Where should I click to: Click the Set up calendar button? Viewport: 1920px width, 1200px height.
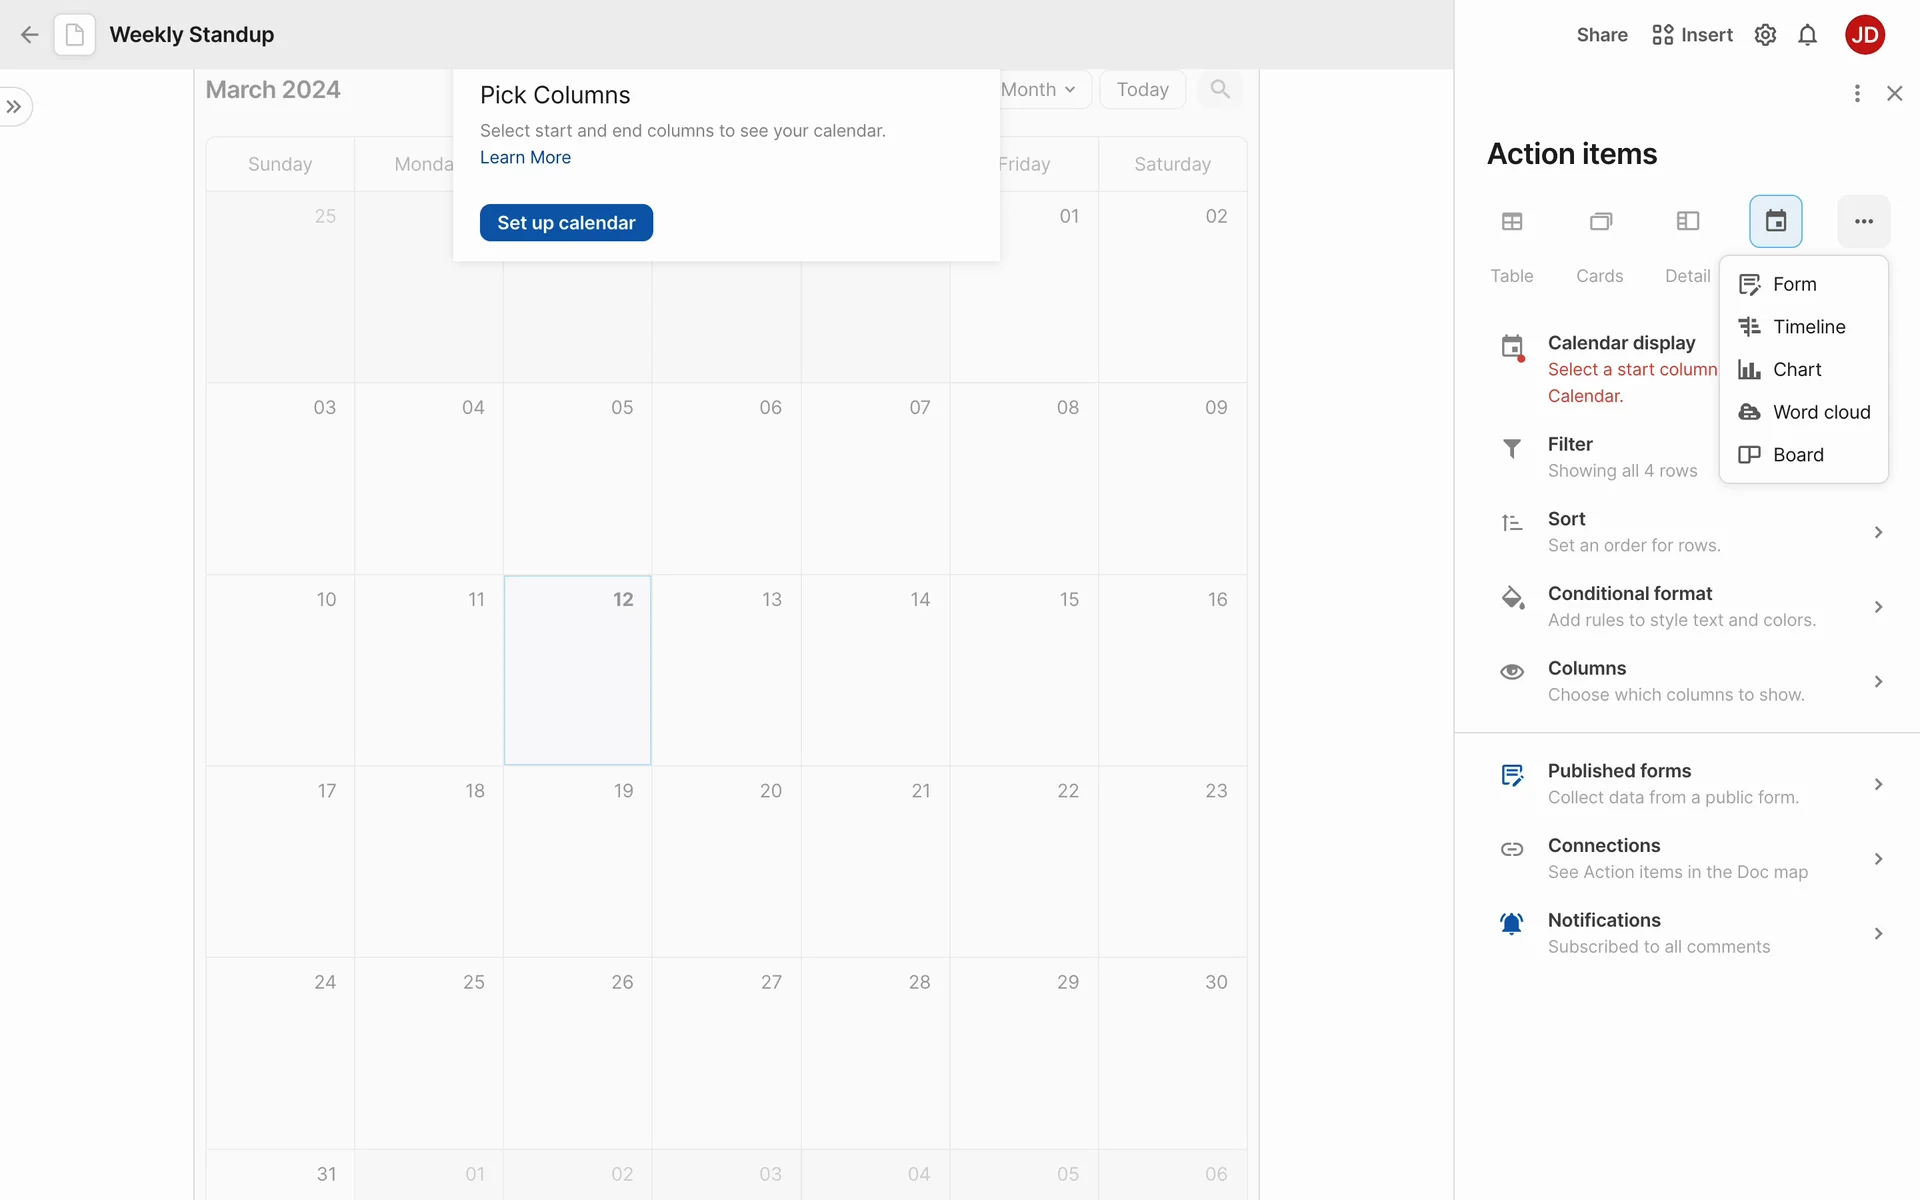[566, 223]
